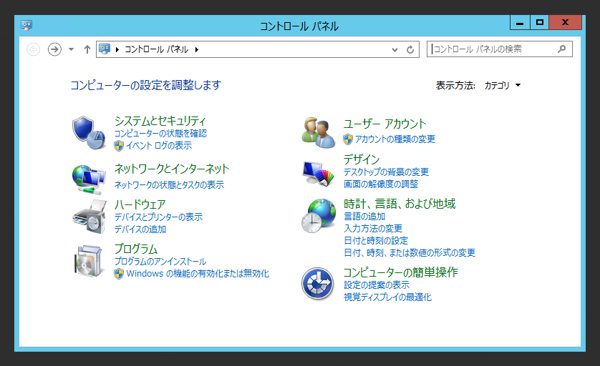Go up one level with the Up arrow
600x366 pixels.
point(87,49)
